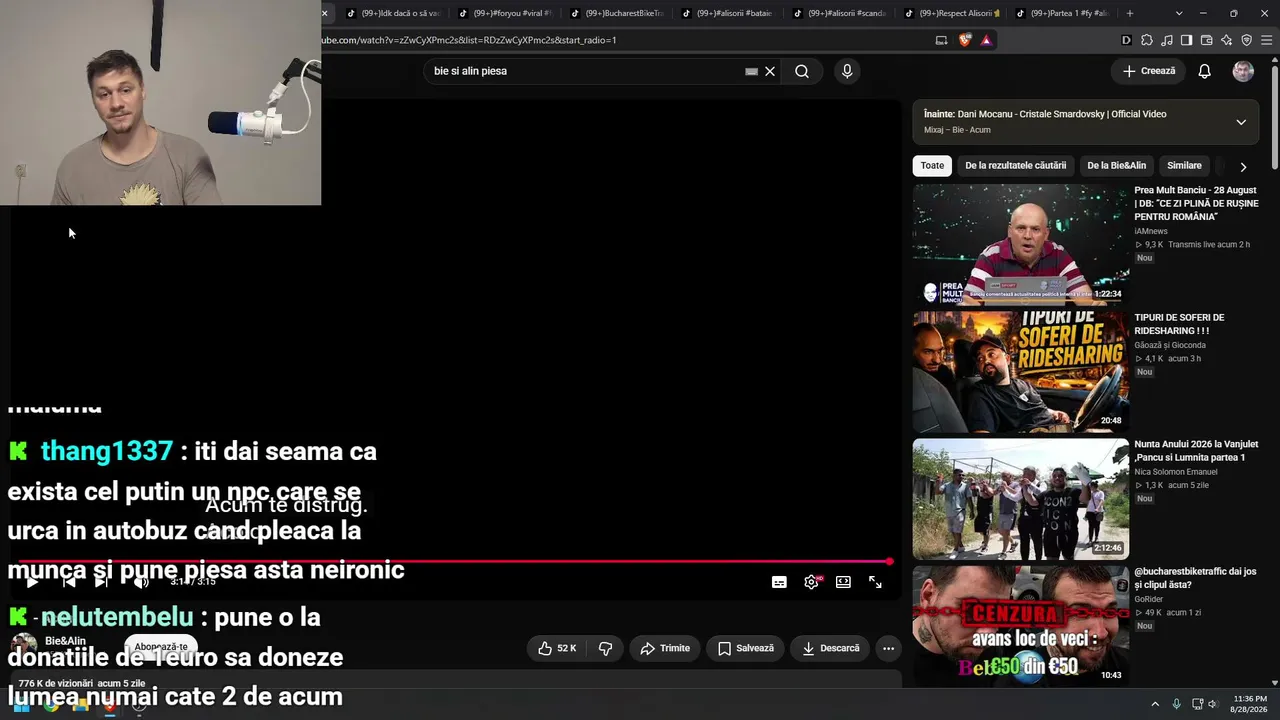Save video with Salvează button
Screen dimensions: 1280x720
[746, 648]
